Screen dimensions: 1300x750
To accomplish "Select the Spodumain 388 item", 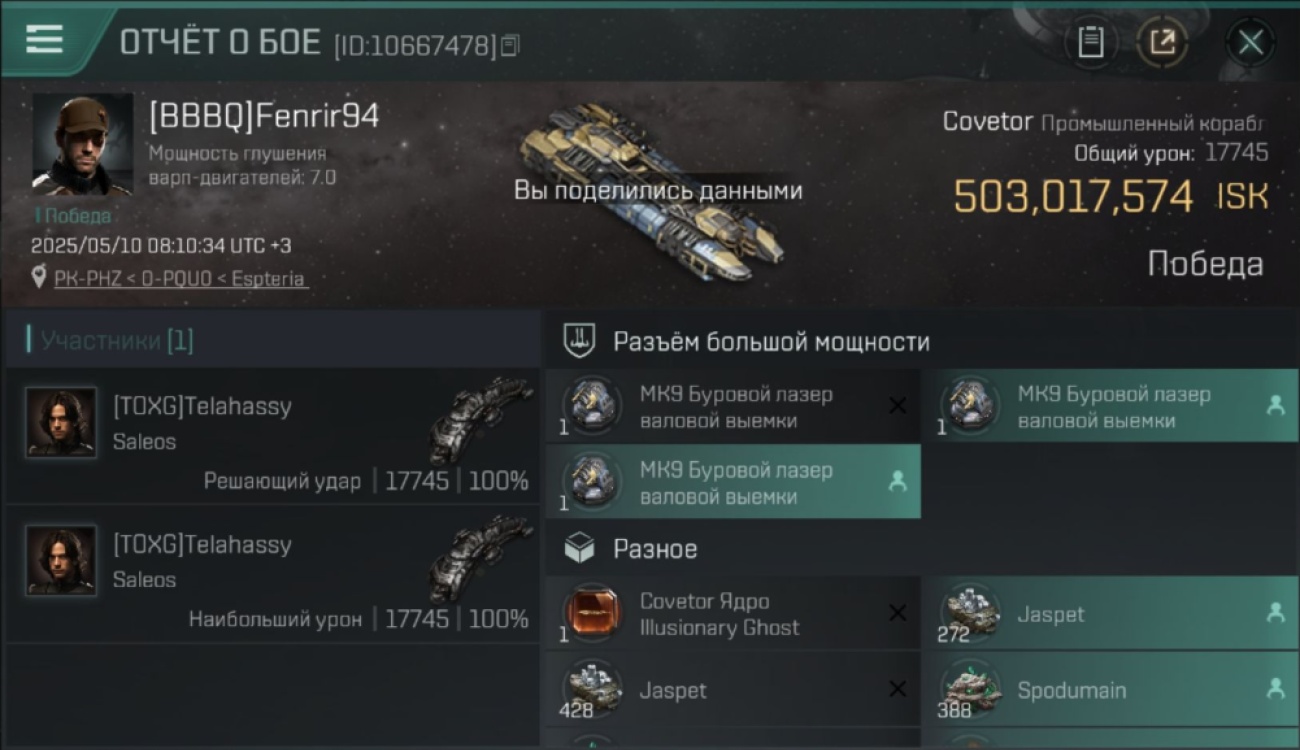I will coord(1111,690).
